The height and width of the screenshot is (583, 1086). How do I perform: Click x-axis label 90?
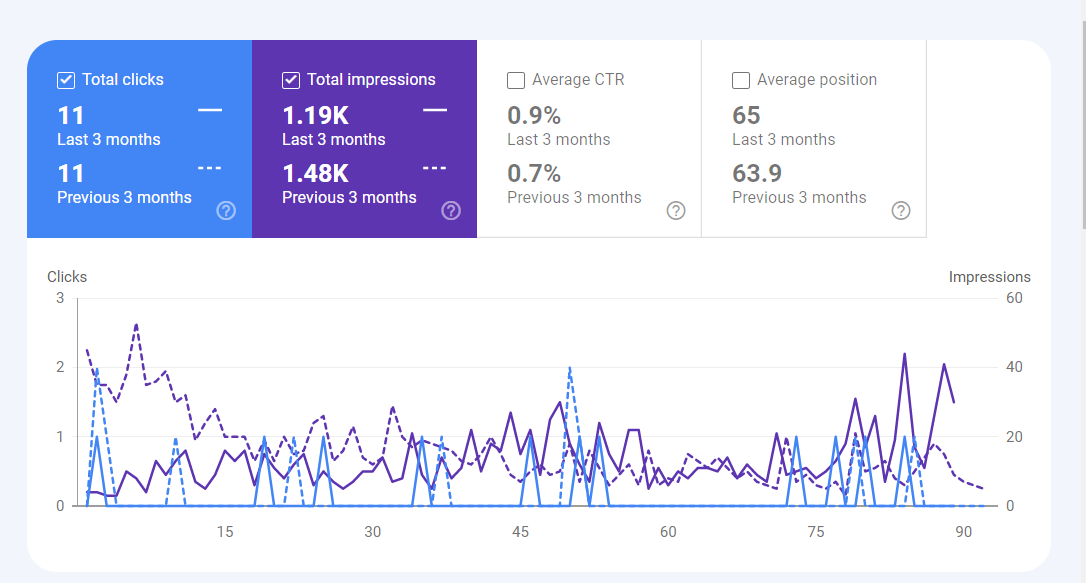[963, 532]
